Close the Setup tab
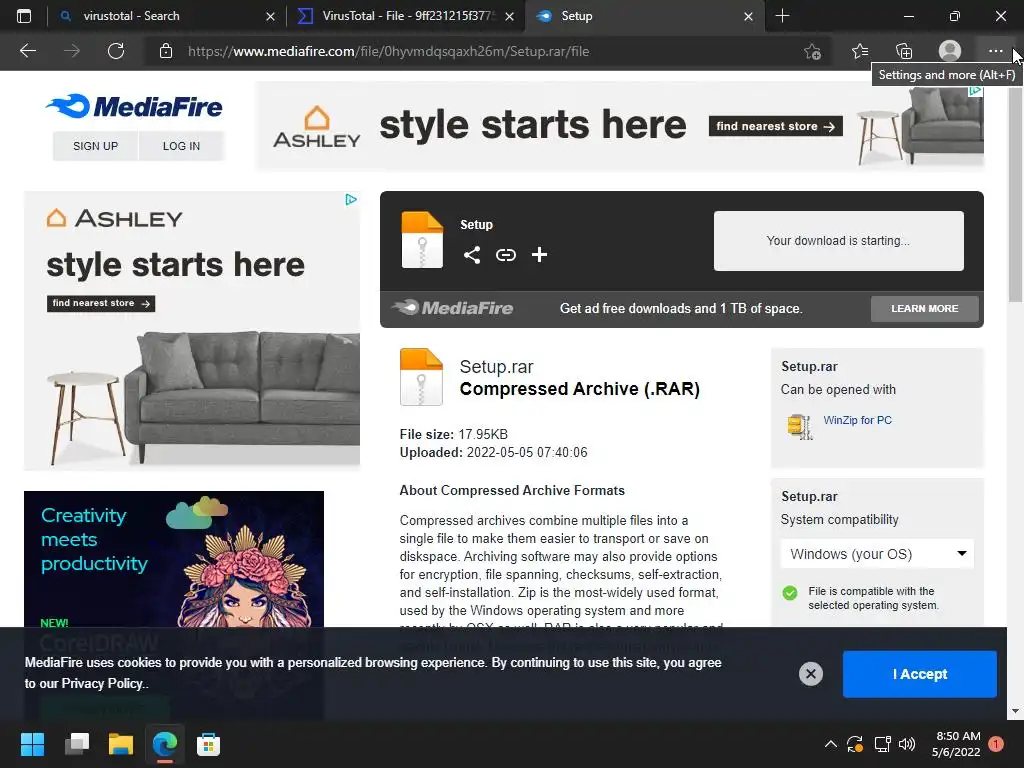The width and height of the screenshot is (1024, 768). pyautogui.click(x=748, y=16)
